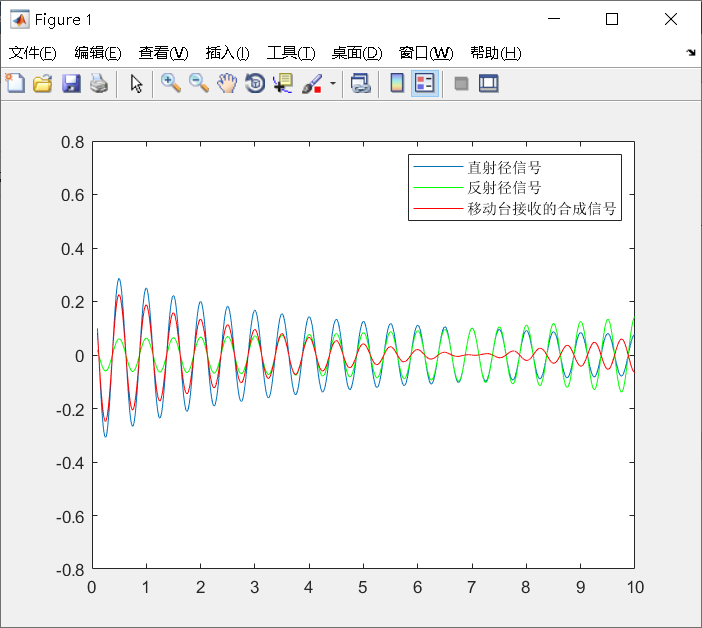Hide plot tools with gray square icon
The image size is (702, 628).
click(x=461, y=84)
